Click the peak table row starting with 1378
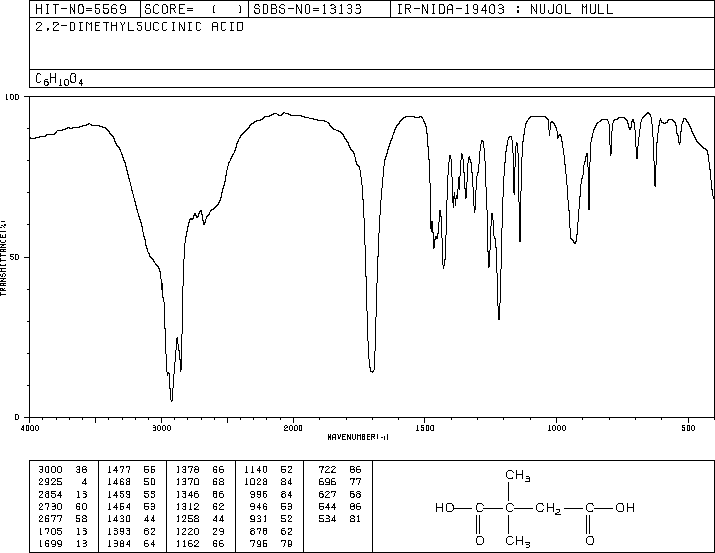Viewport: 715px width, 553px height. pos(200,470)
